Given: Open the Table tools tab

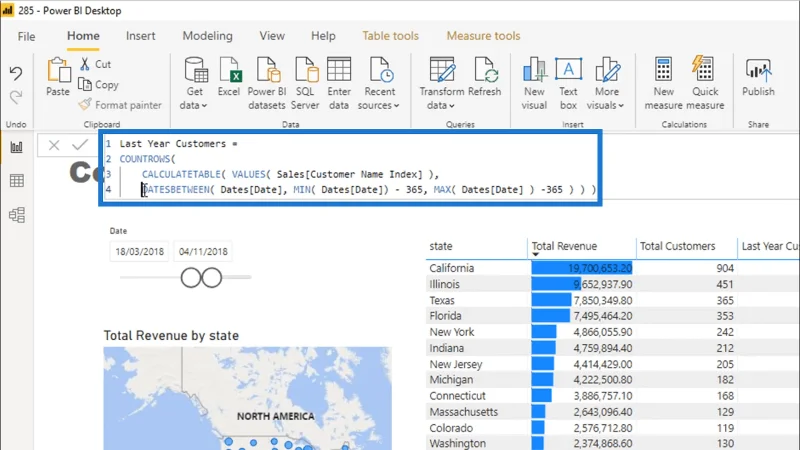Looking at the screenshot, I should (x=390, y=36).
